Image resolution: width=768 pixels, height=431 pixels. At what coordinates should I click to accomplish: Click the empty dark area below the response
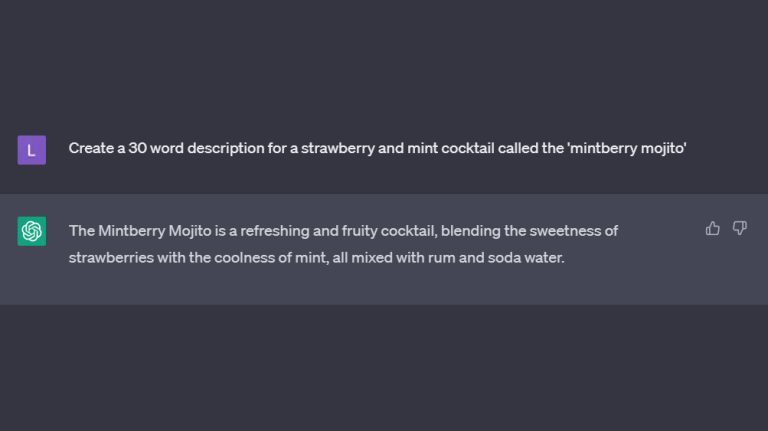tap(384, 368)
